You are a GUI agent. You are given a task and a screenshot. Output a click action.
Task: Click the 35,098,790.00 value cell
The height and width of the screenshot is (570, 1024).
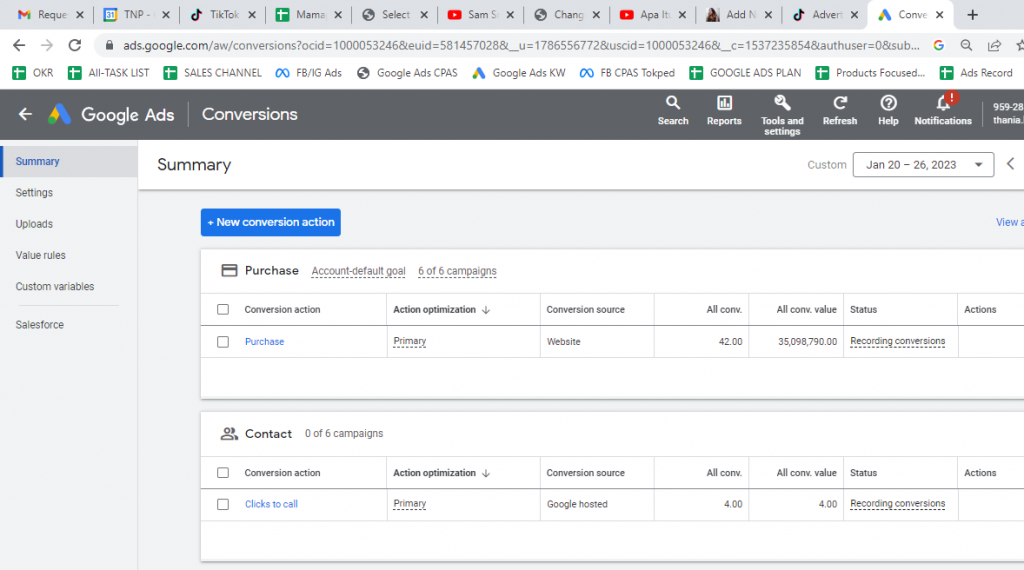click(x=807, y=341)
